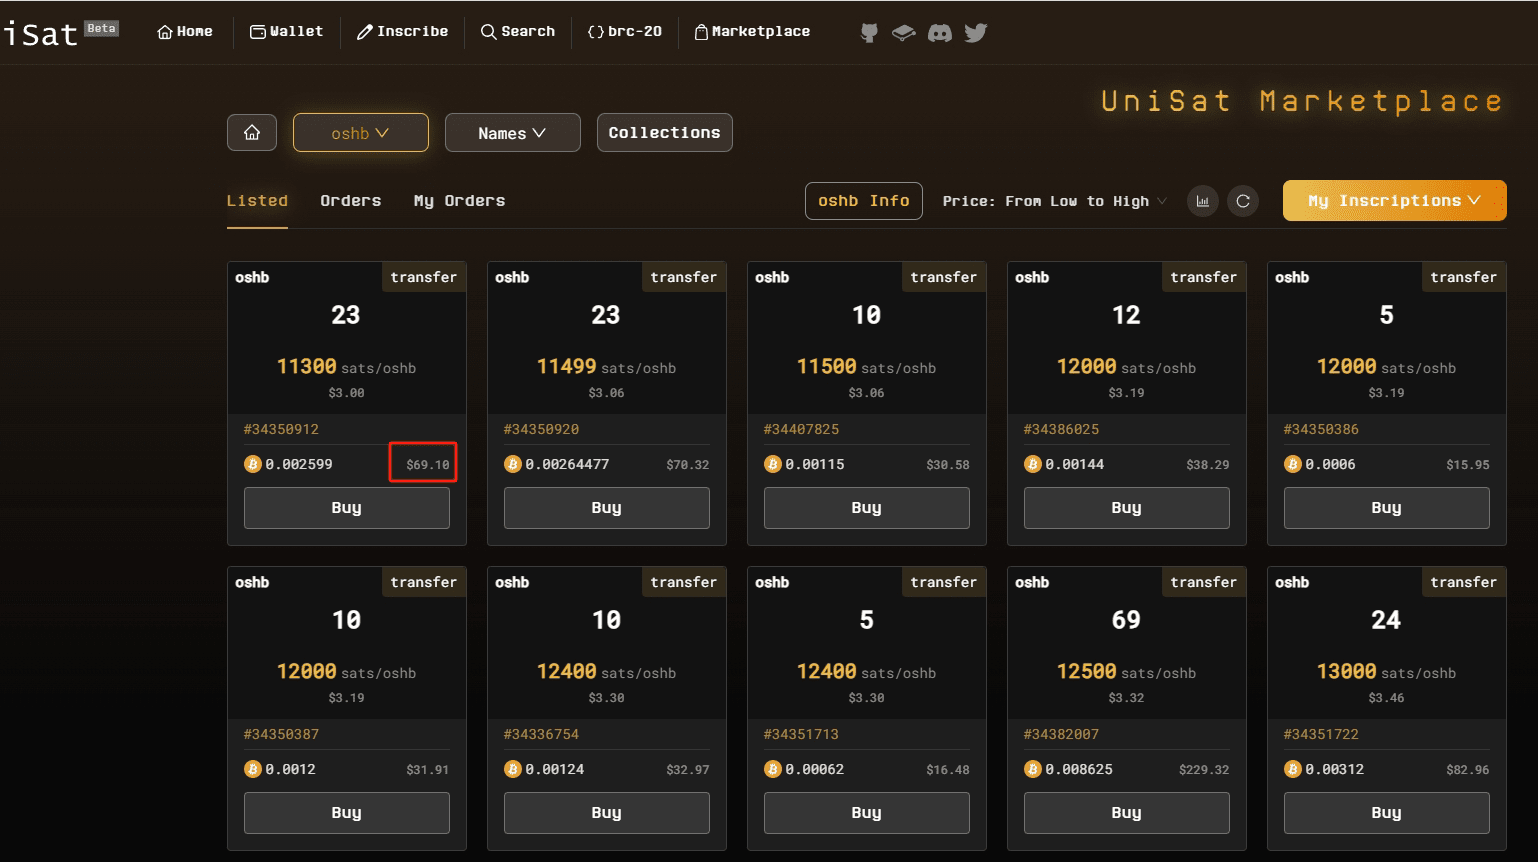Open the brc-20 page from the navbar

(x=624, y=31)
